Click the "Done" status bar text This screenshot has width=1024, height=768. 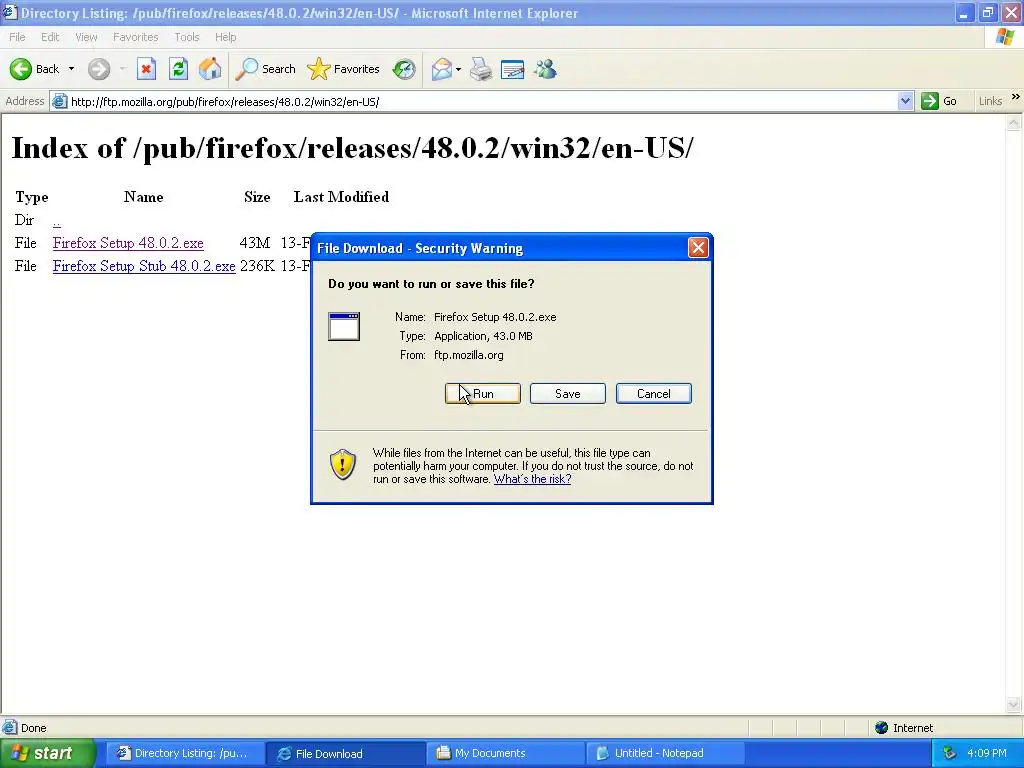point(34,728)
